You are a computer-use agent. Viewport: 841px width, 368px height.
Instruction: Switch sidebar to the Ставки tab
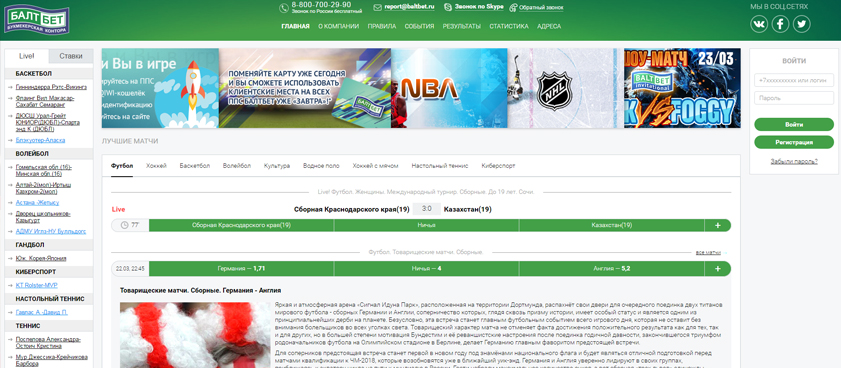click(x=71, y=56)
